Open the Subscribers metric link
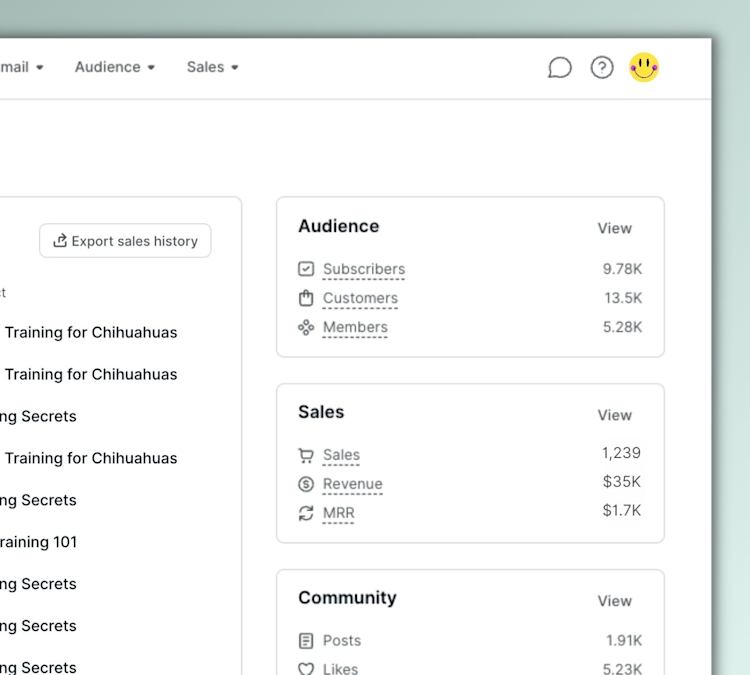 tap(364, 269)
